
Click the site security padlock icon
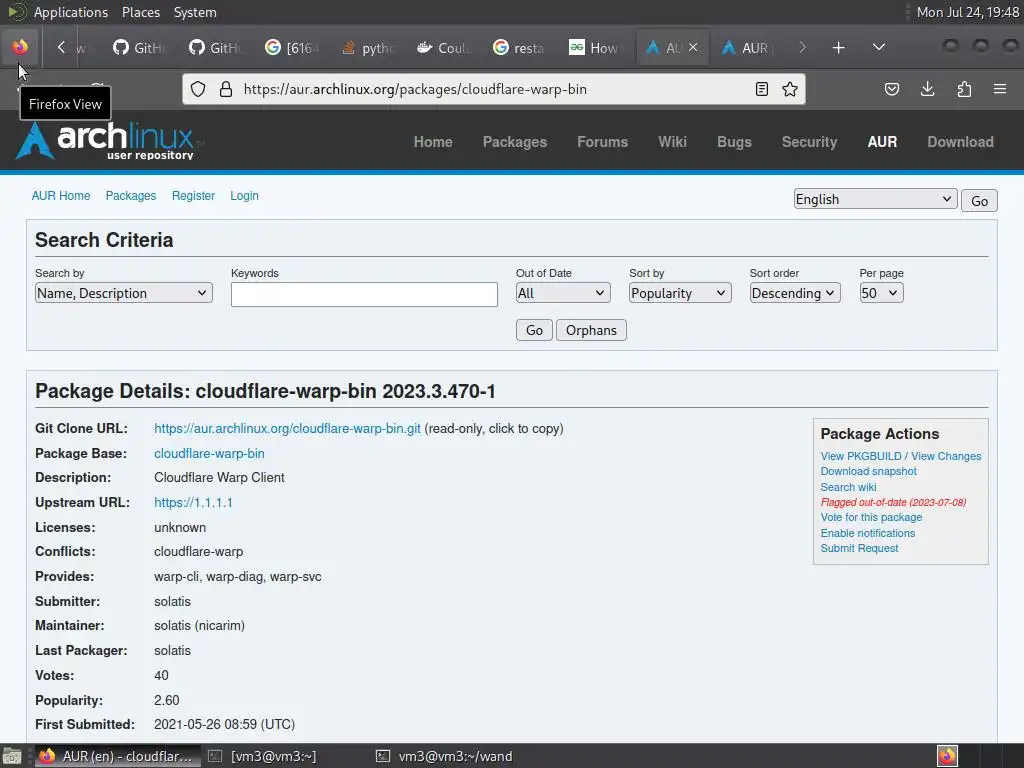pyautogui.click(x=226, y=89)
